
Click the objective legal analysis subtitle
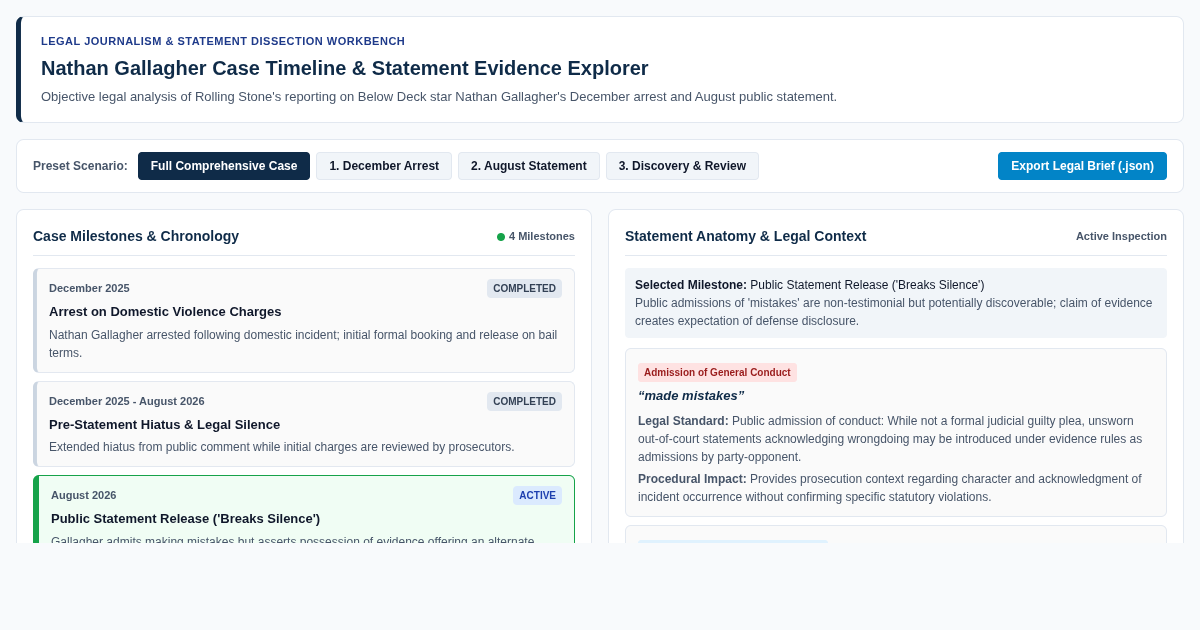click(x=439, y=97)
